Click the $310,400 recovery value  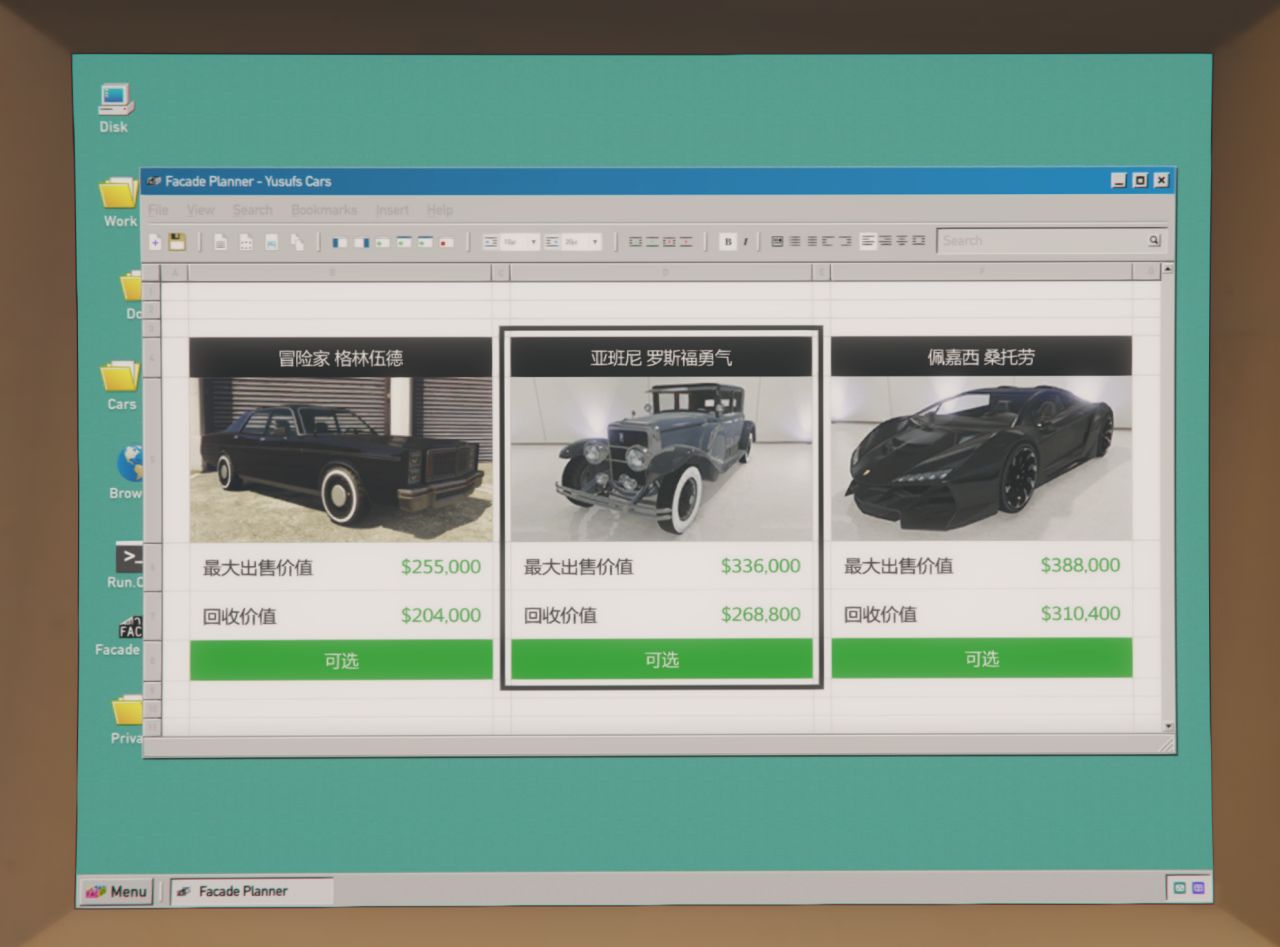pos(1080,613)
